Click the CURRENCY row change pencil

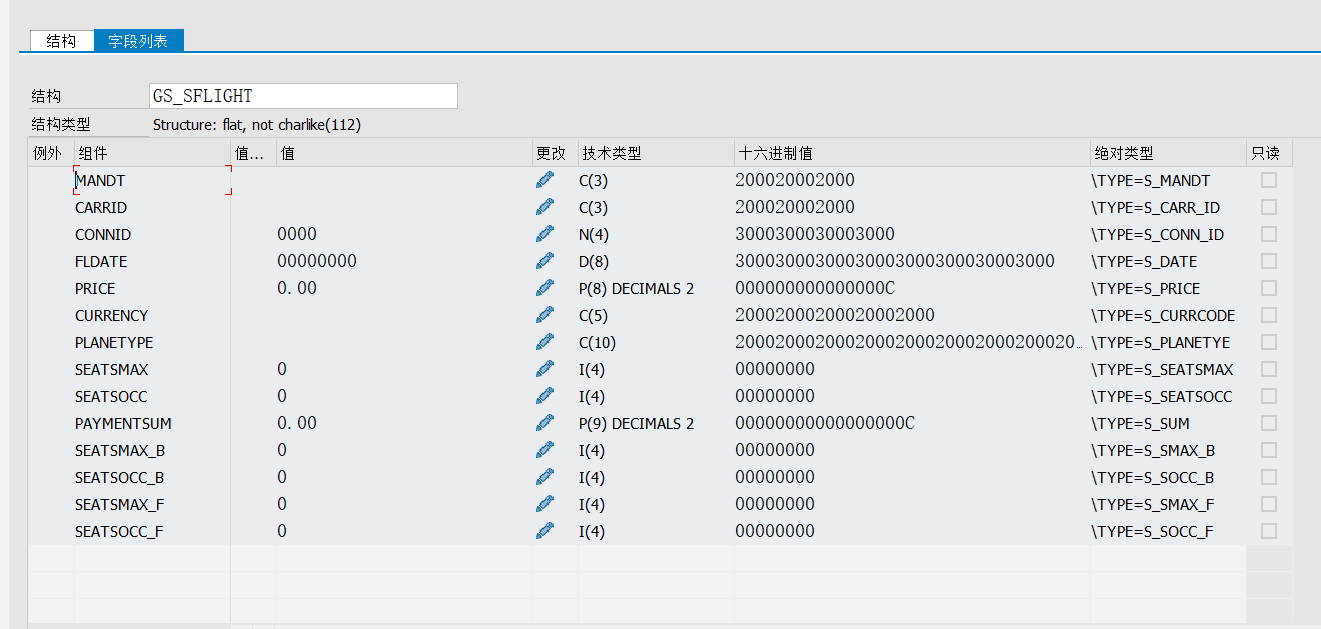[544, 314]
